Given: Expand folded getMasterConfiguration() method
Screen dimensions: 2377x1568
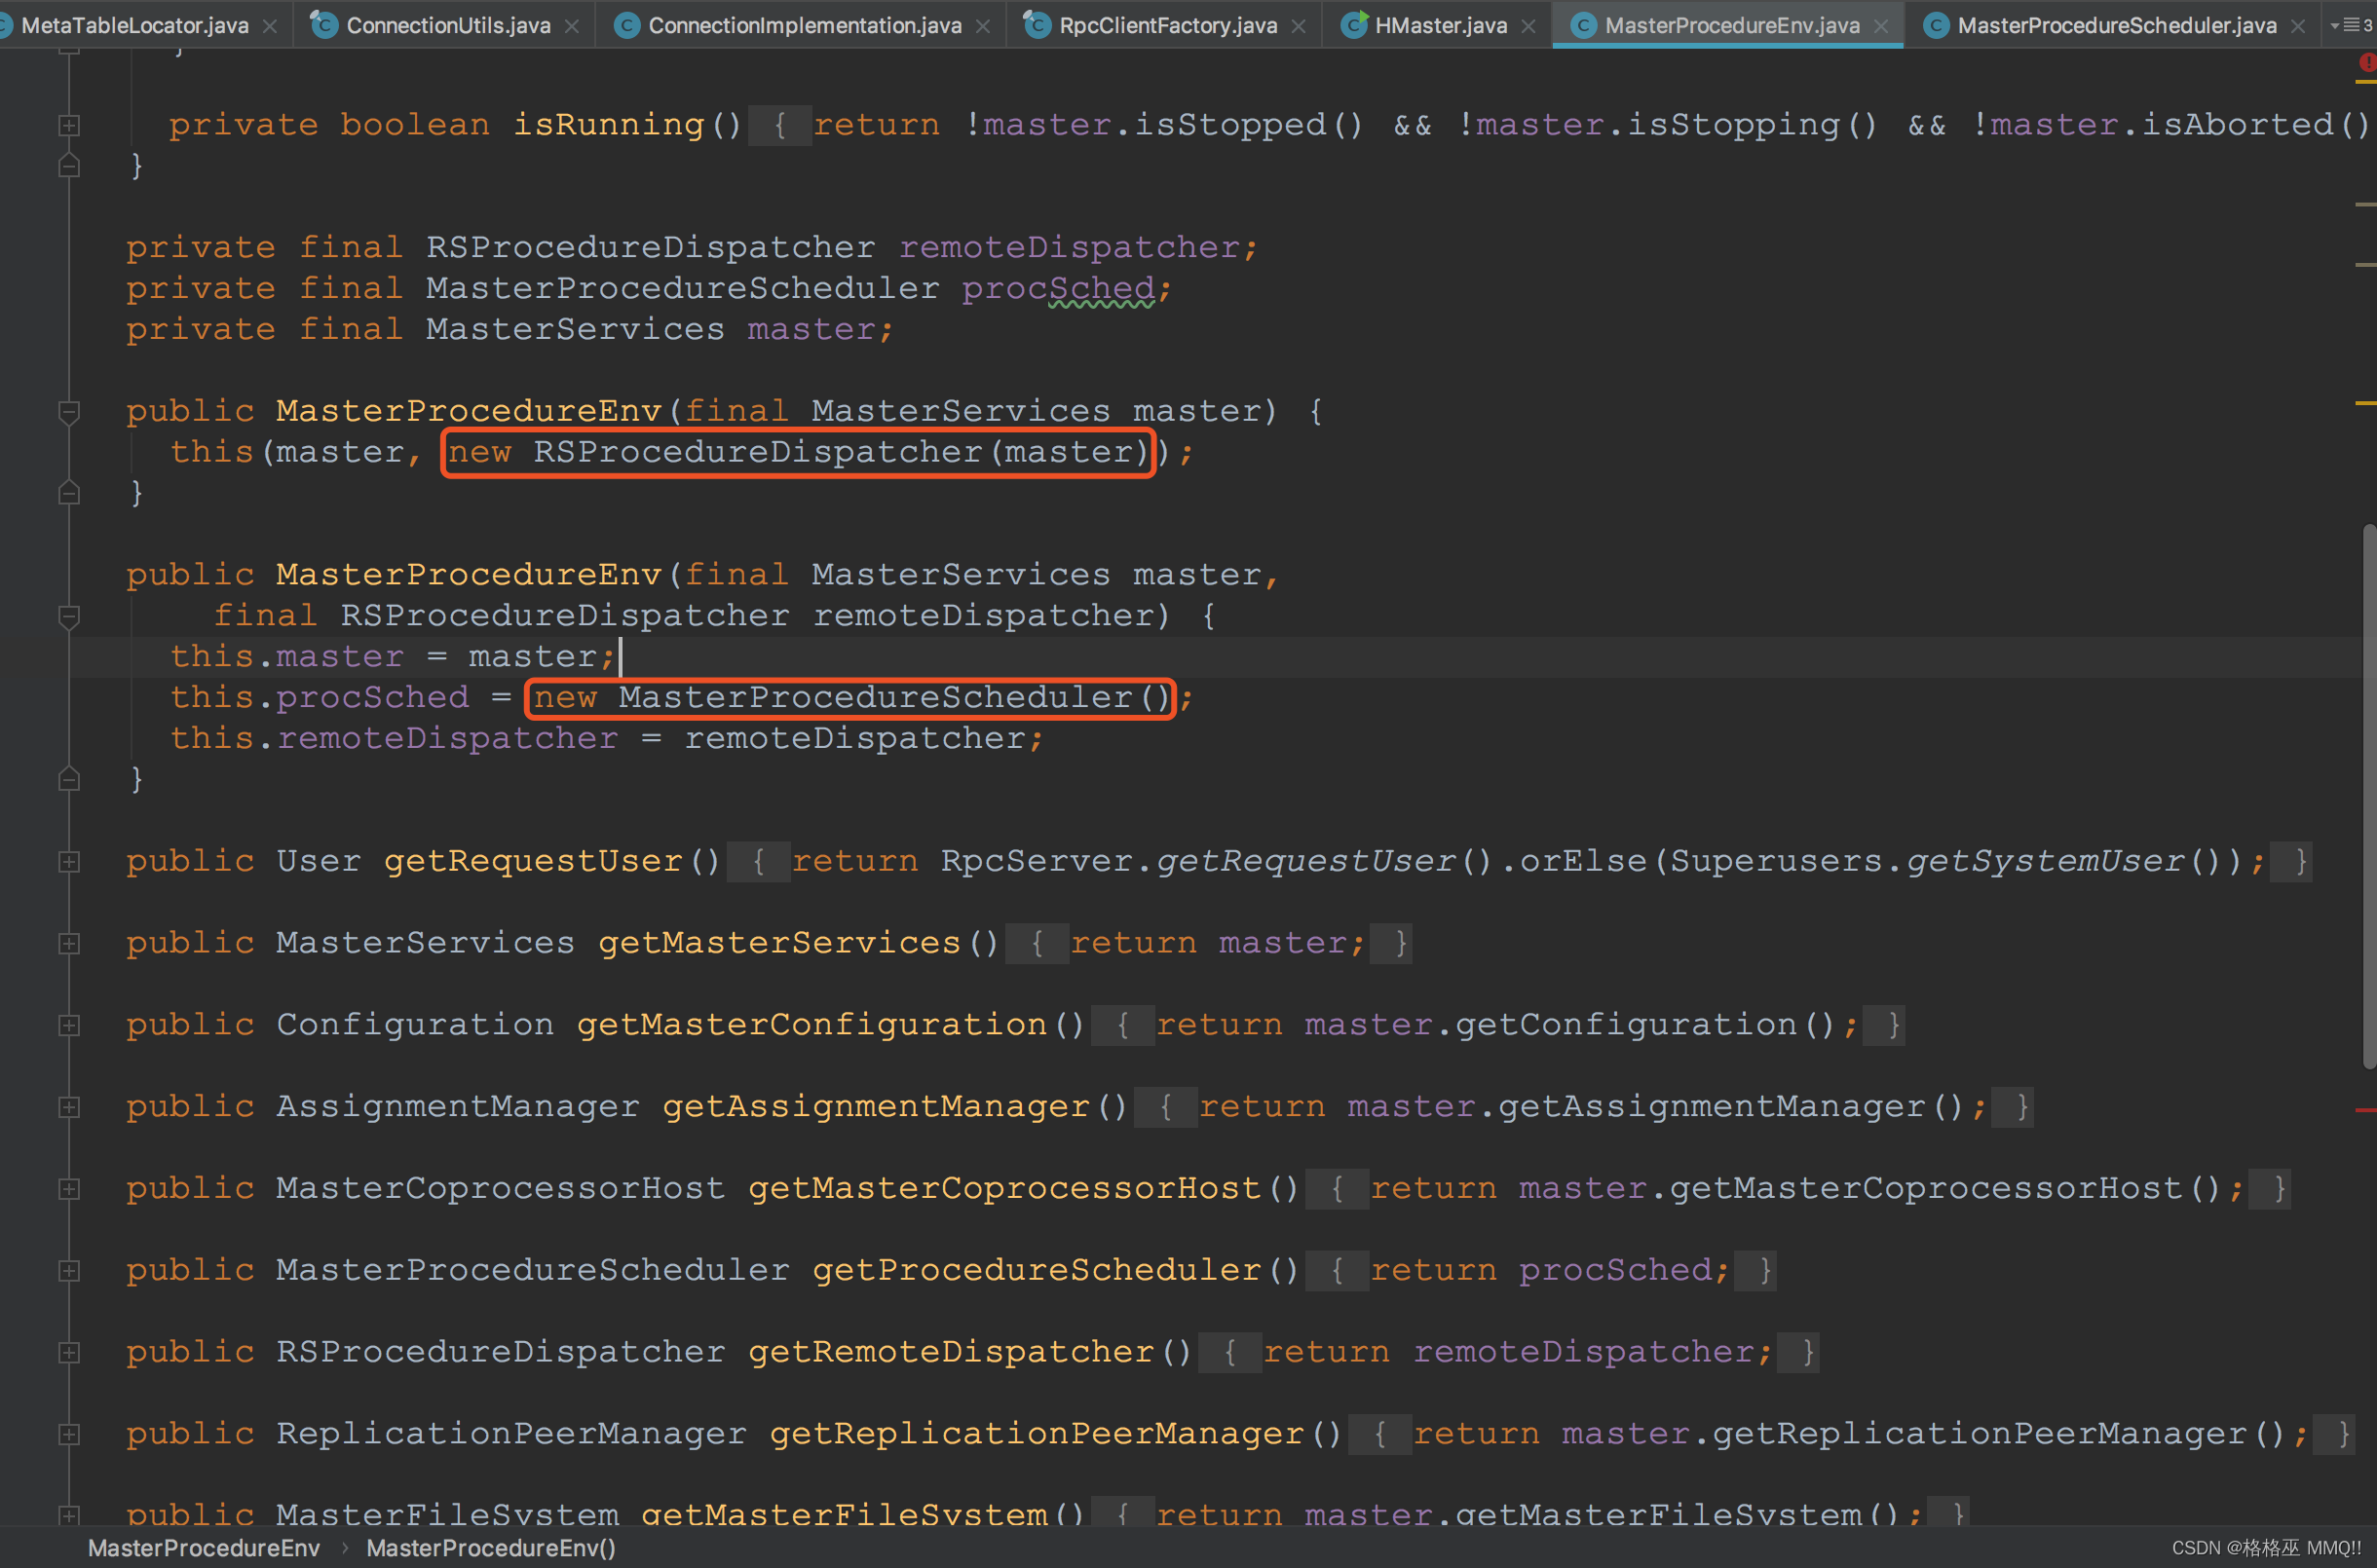Looking at the screenshot, I should click(69, 1025).
